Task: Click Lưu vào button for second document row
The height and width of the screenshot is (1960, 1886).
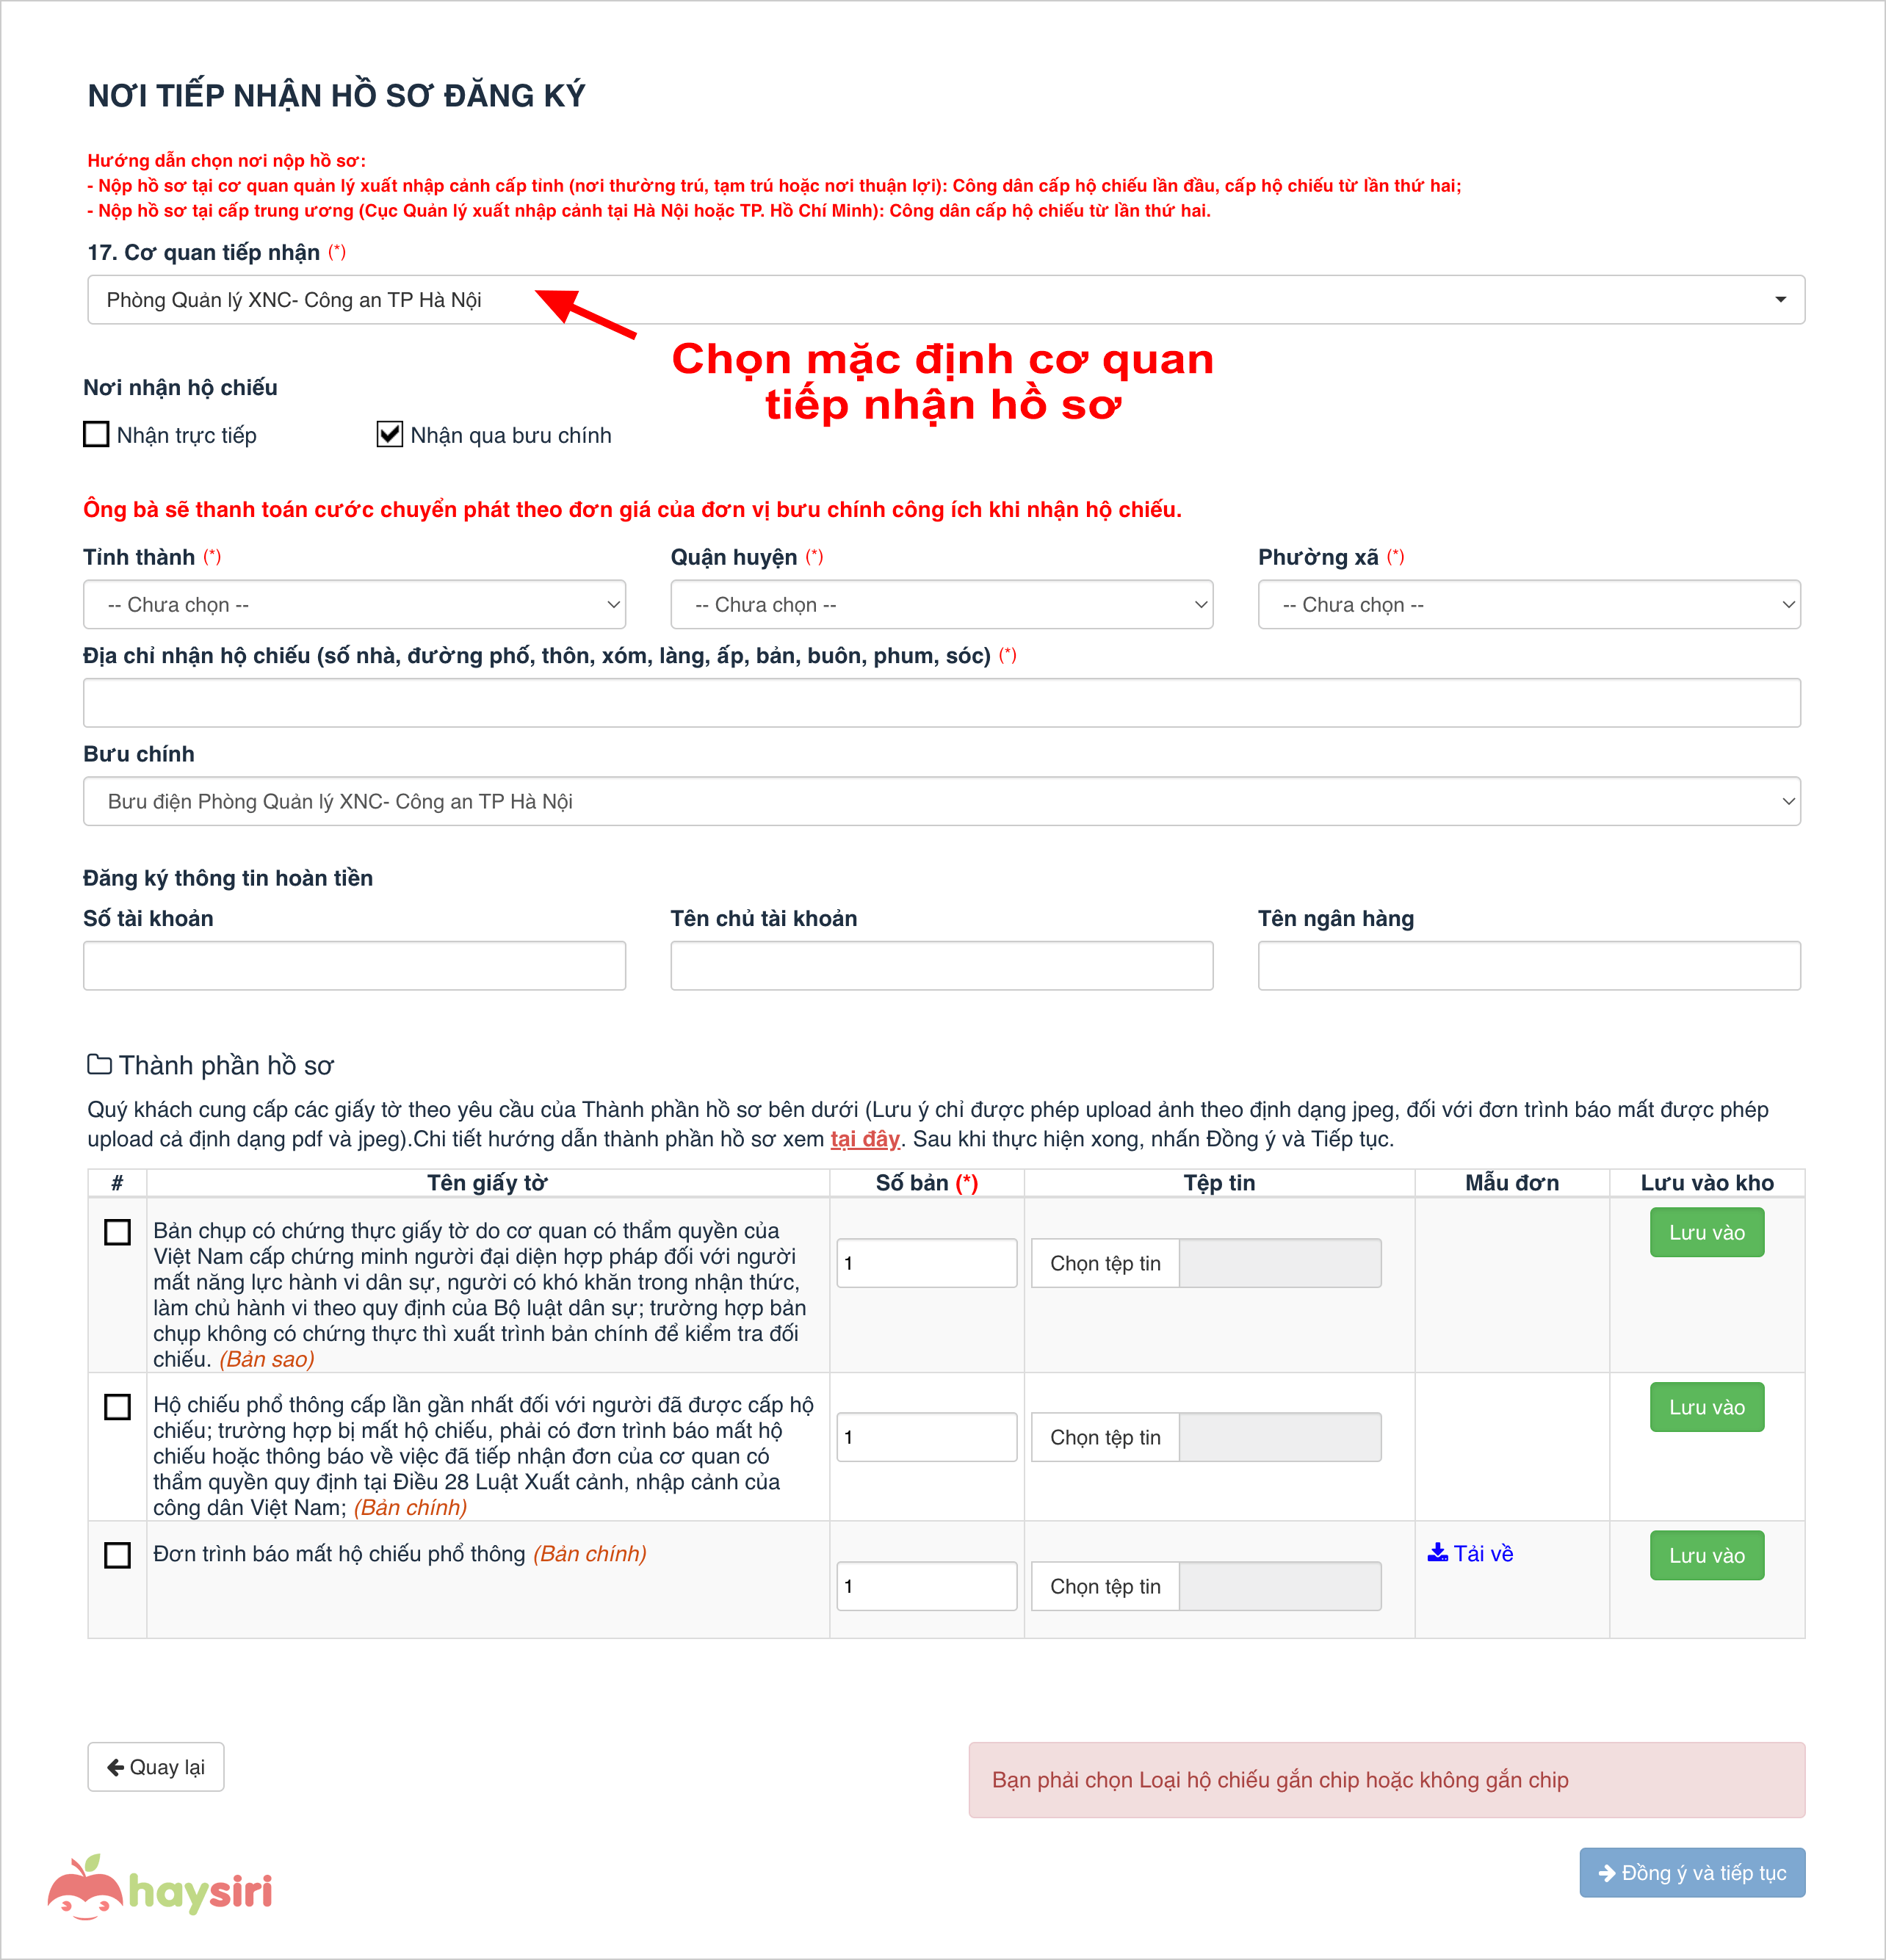Action: pos(1708,1407)
